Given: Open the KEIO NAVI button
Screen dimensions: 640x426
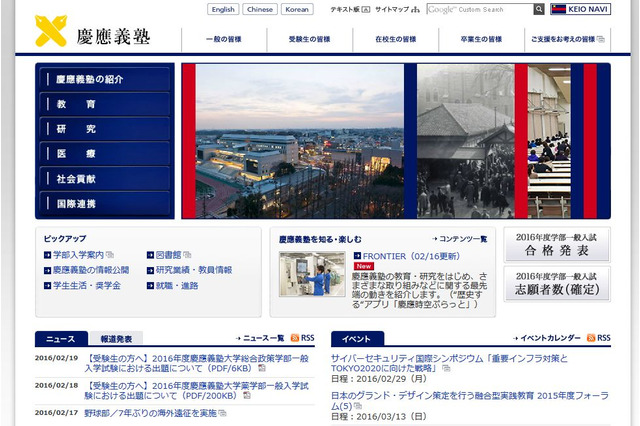Looking at the screenshot, I should (x=580, y=9).
